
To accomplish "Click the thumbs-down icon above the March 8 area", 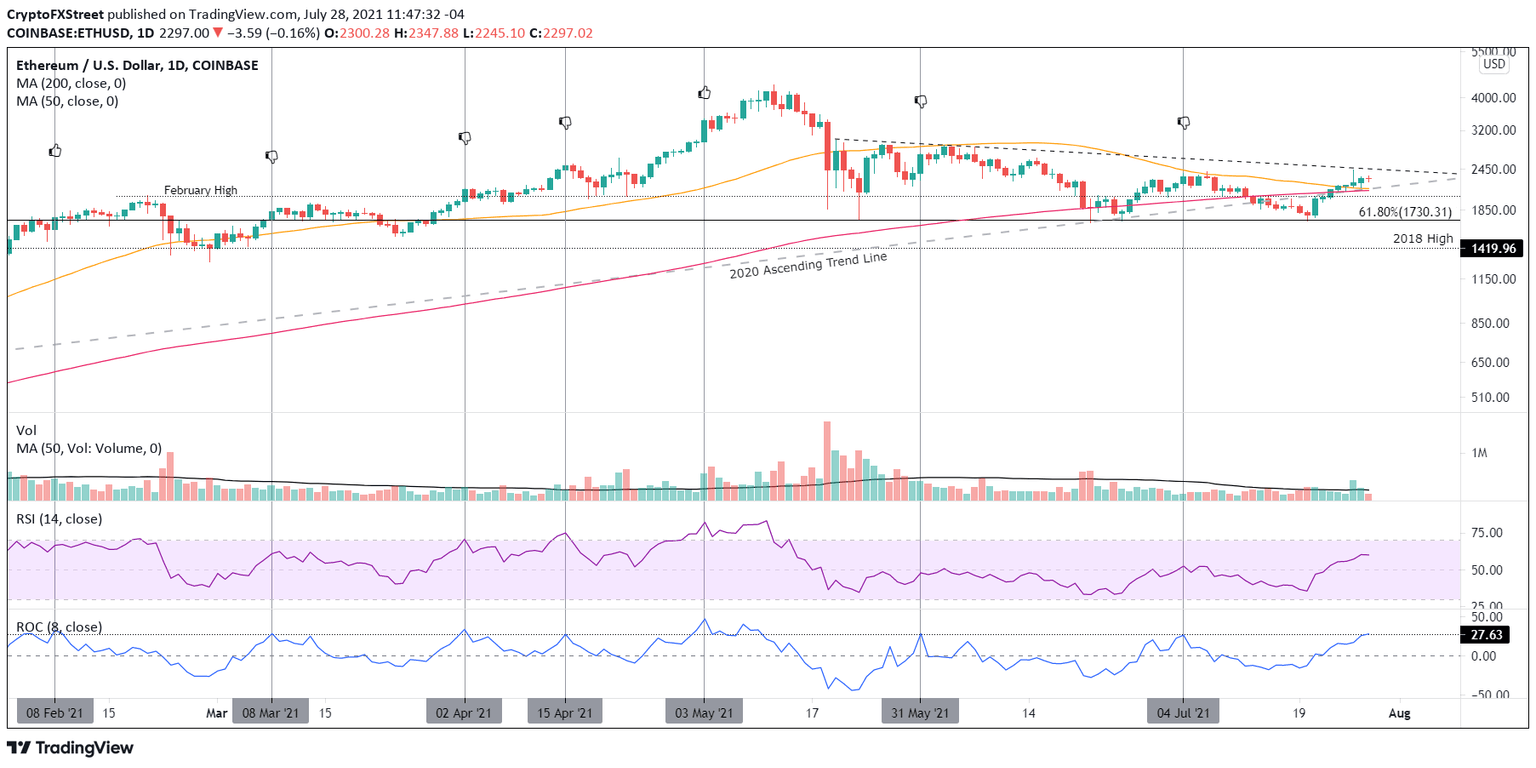I will point(271,156).
